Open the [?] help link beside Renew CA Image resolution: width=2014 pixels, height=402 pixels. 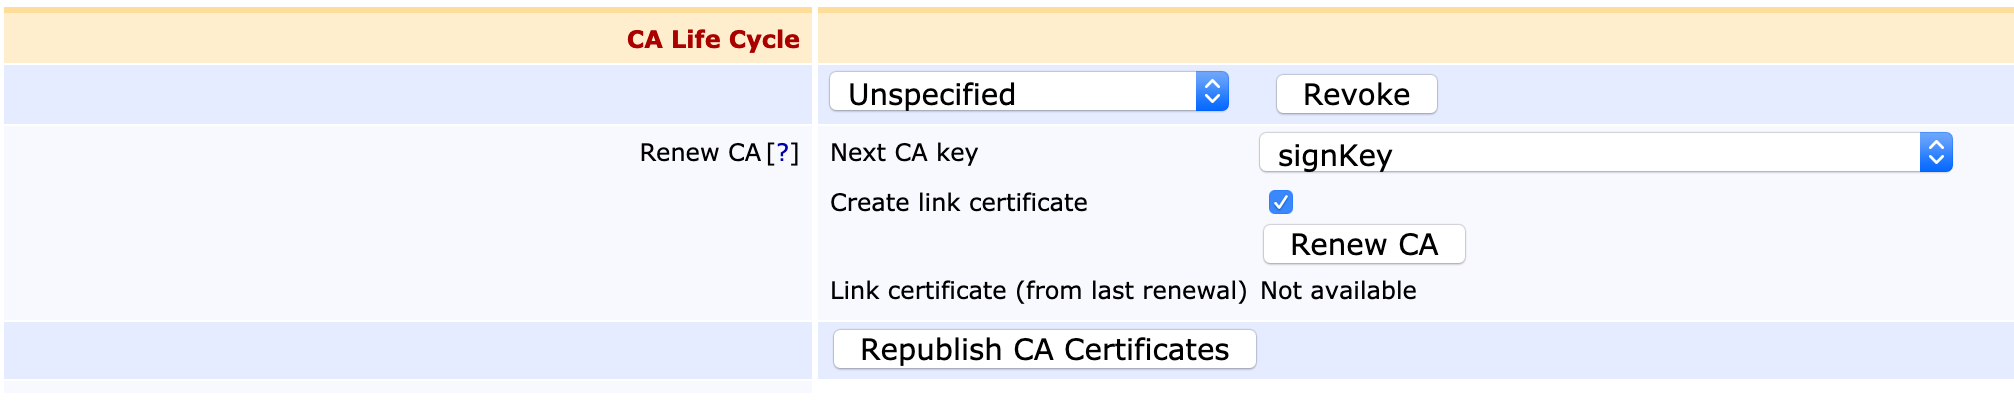(x=783, y=153)
